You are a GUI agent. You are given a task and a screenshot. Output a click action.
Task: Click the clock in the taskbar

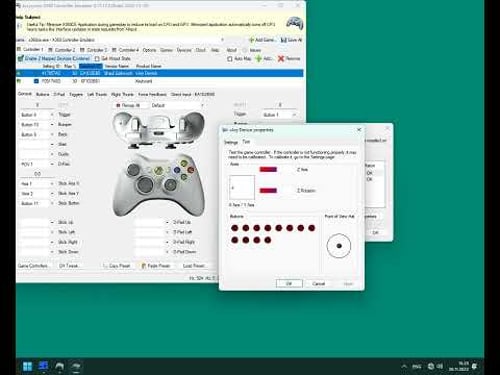(459, 366)
